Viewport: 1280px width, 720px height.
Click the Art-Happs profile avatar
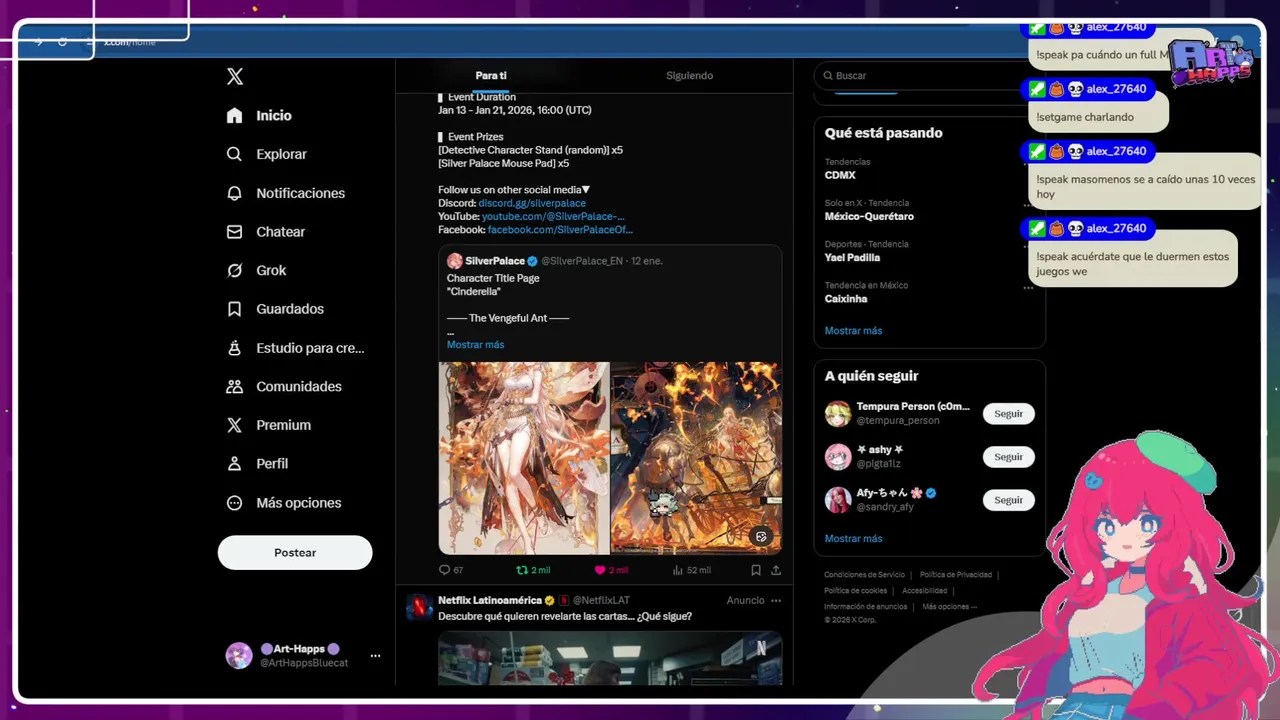[239, 656]
